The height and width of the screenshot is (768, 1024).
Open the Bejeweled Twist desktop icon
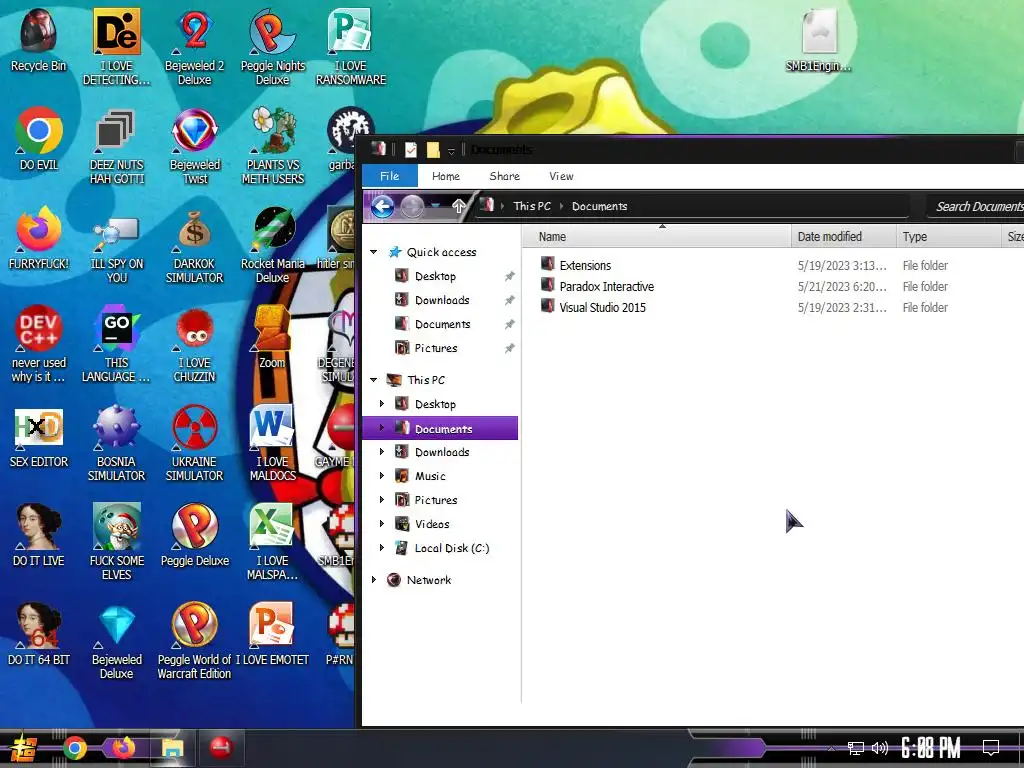click(195, 146)
